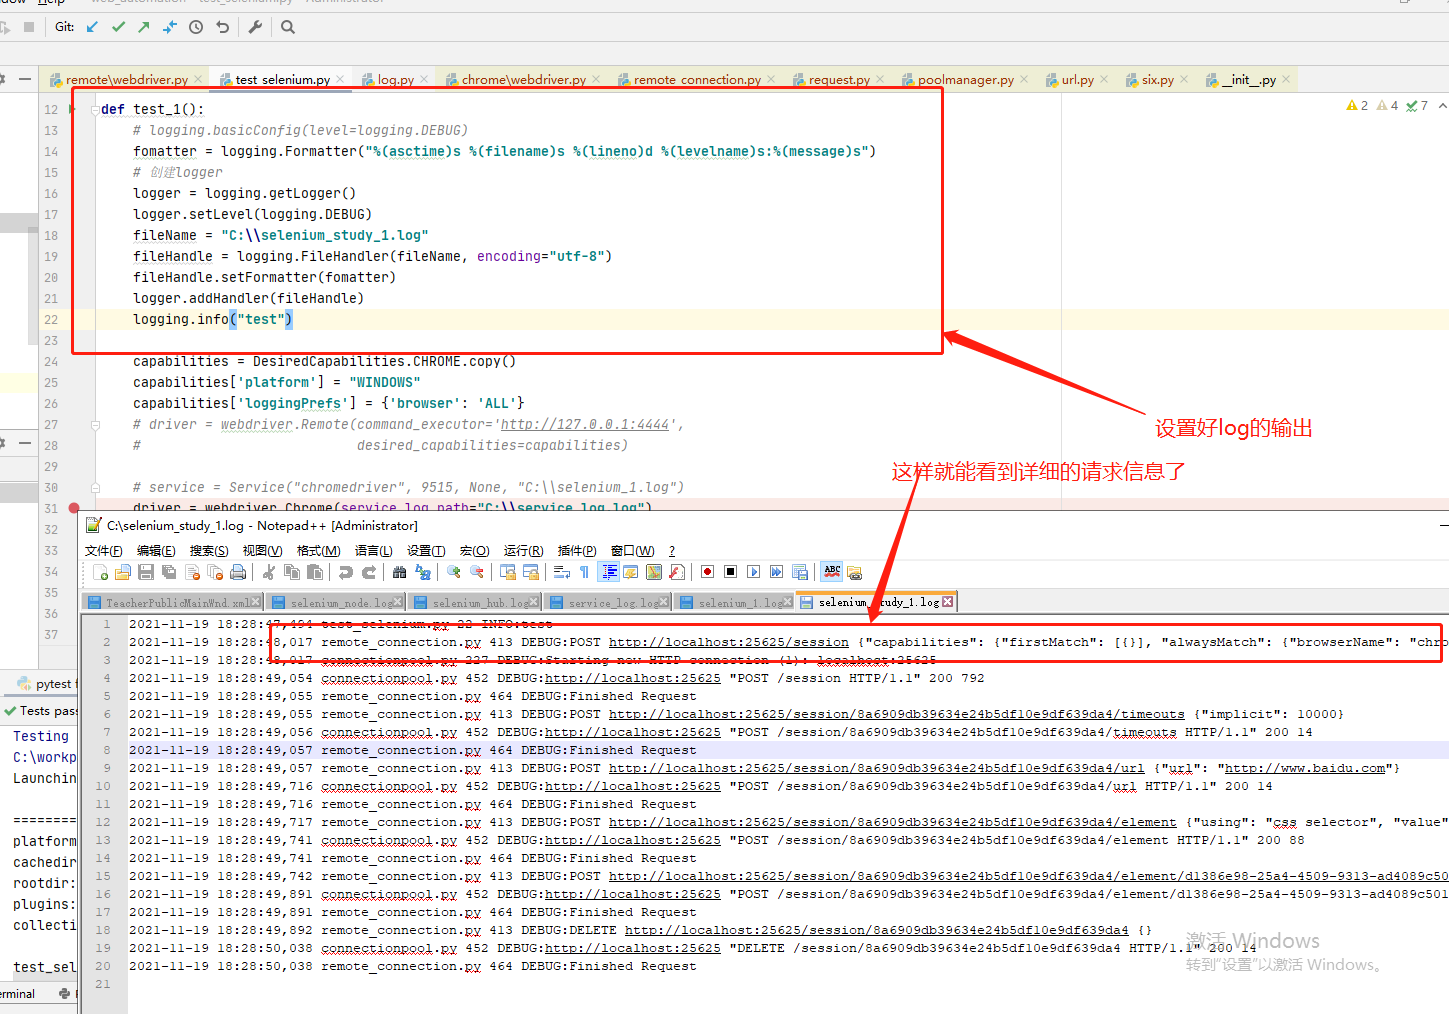1449x1014 pixels.
Task: Open 搜索(S) menu in Notepad++
Action: (209, 551)
